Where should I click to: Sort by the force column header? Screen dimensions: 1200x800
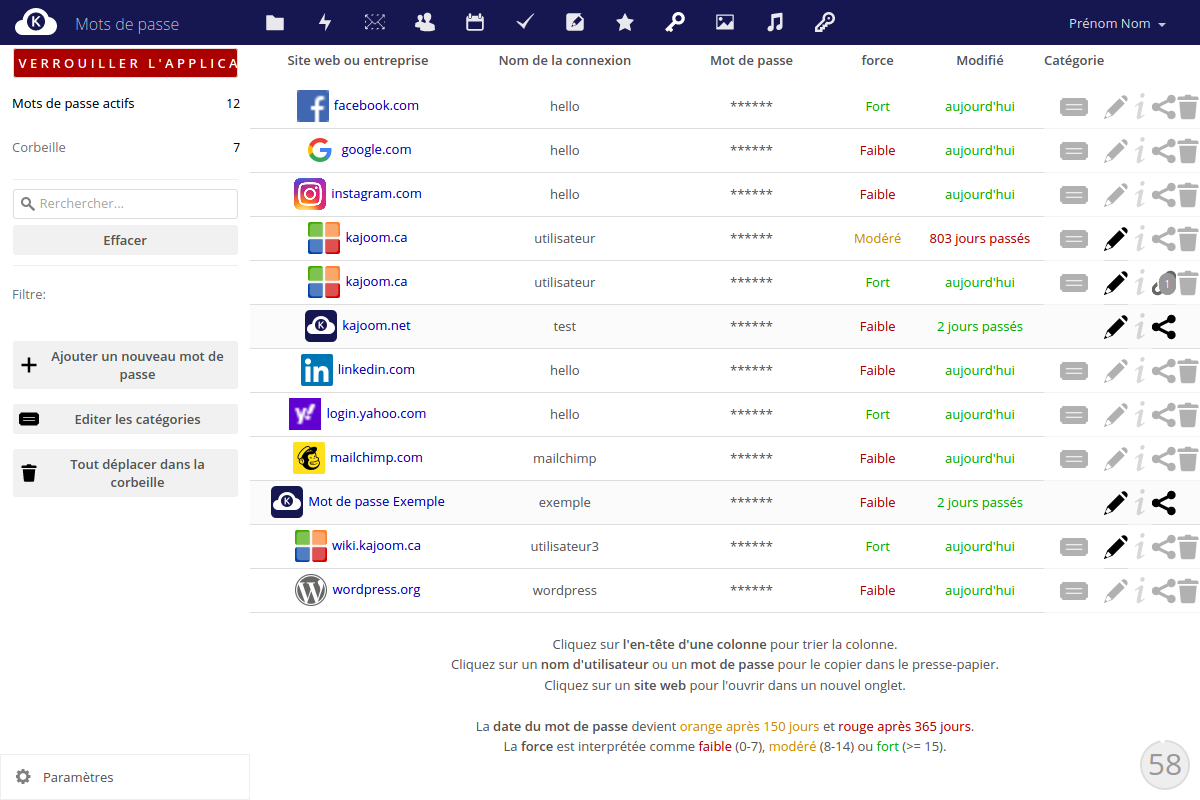[877, 60]
